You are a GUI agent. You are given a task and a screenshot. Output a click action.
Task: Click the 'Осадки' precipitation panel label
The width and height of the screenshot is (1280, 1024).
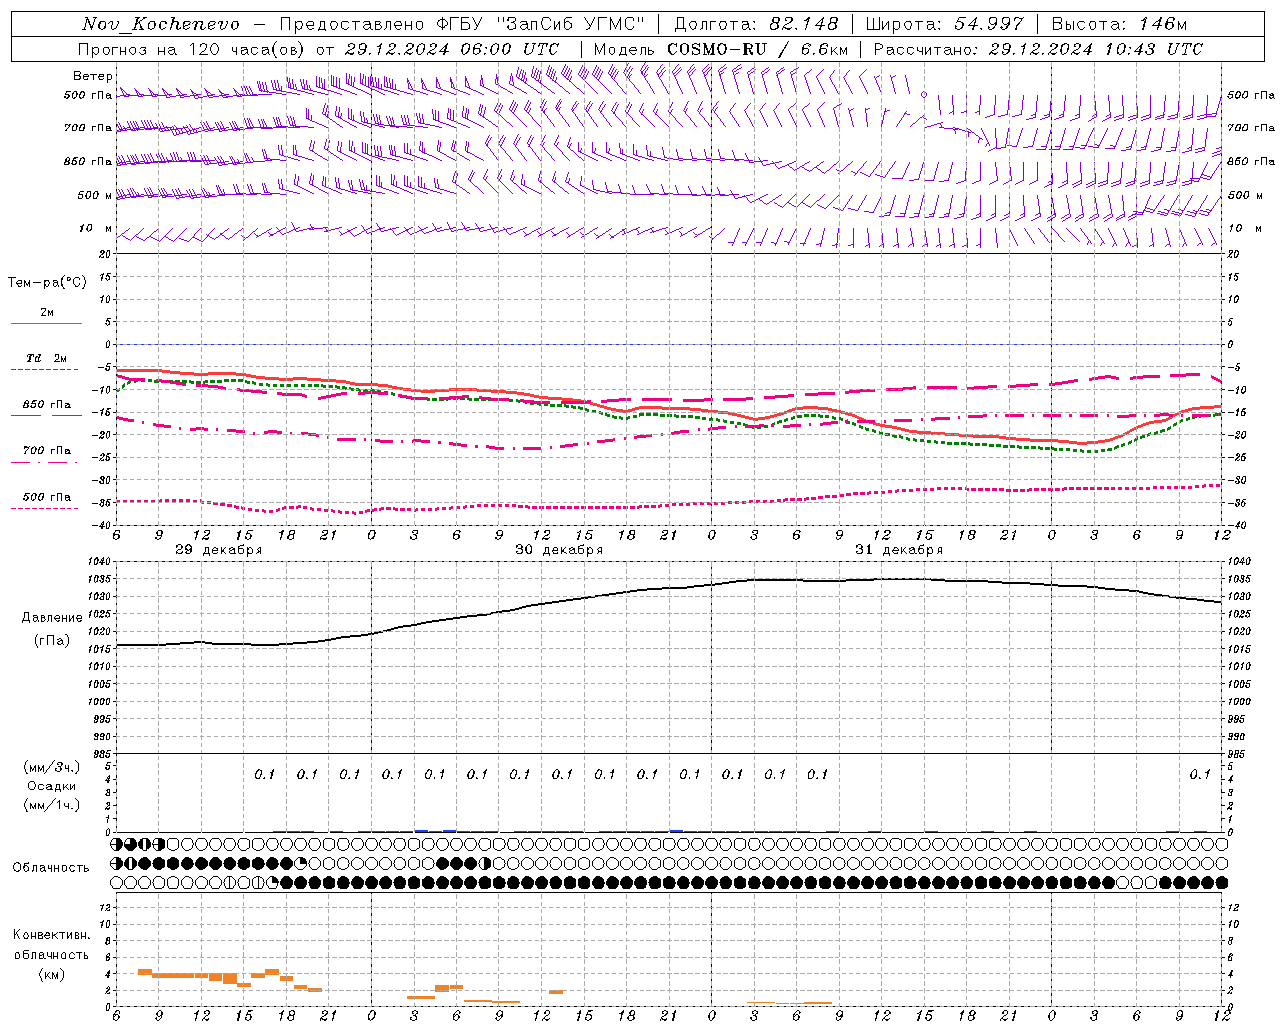(x=52, y=786)
